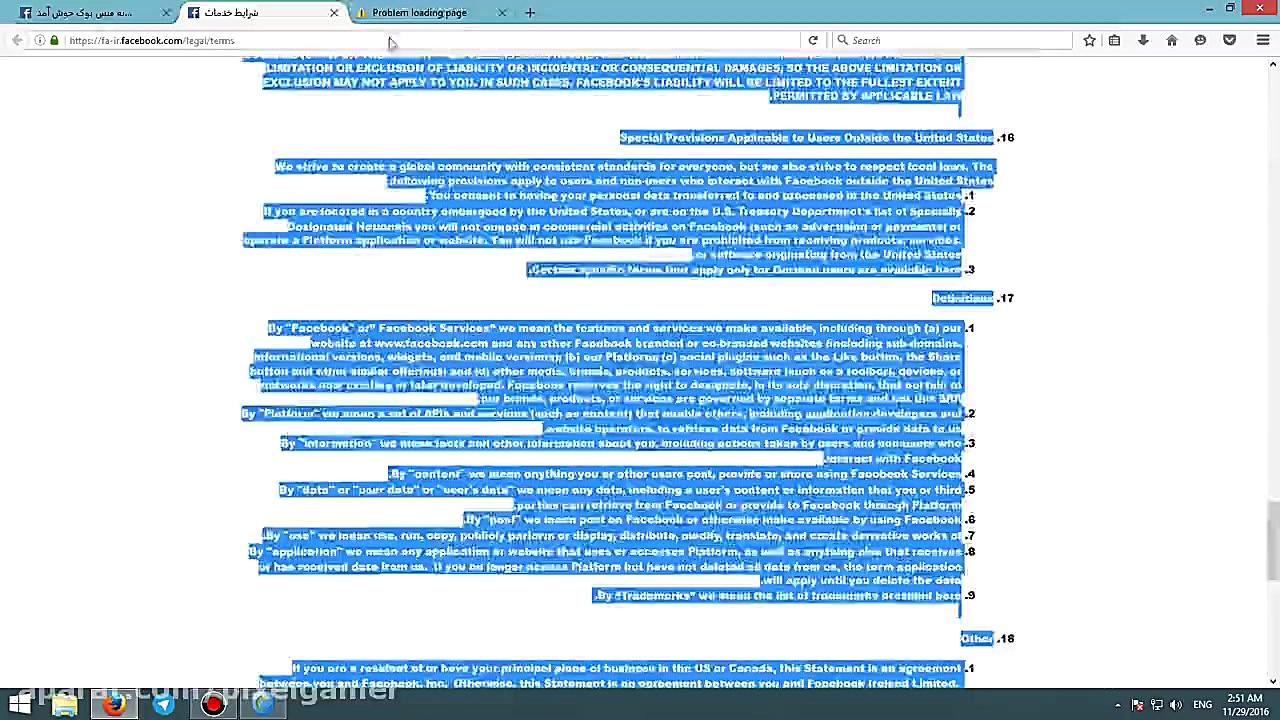This screenshot has height=720, width=1280.
Task: Bookmark this page with the star icon
Action: pyautogui.click(x=1089, y=40)
